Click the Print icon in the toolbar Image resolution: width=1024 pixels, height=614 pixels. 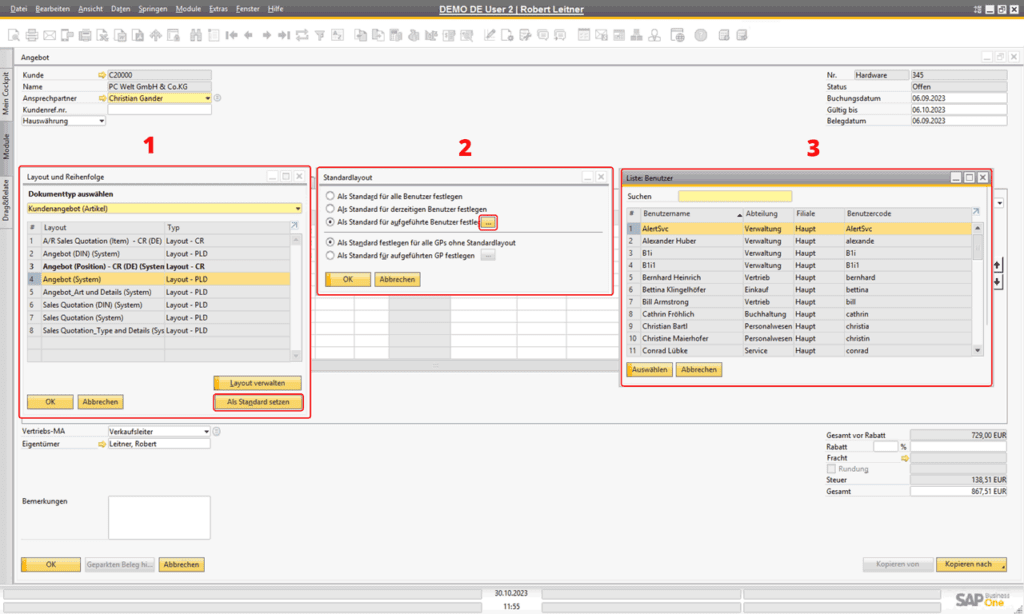tap(30, 35)
